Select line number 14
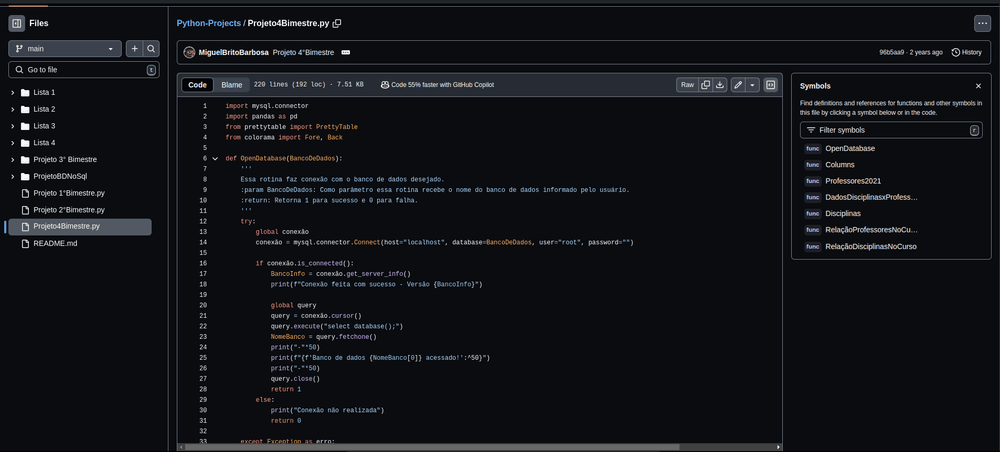Screen dimensions: 1000x452 pos(203,243)
